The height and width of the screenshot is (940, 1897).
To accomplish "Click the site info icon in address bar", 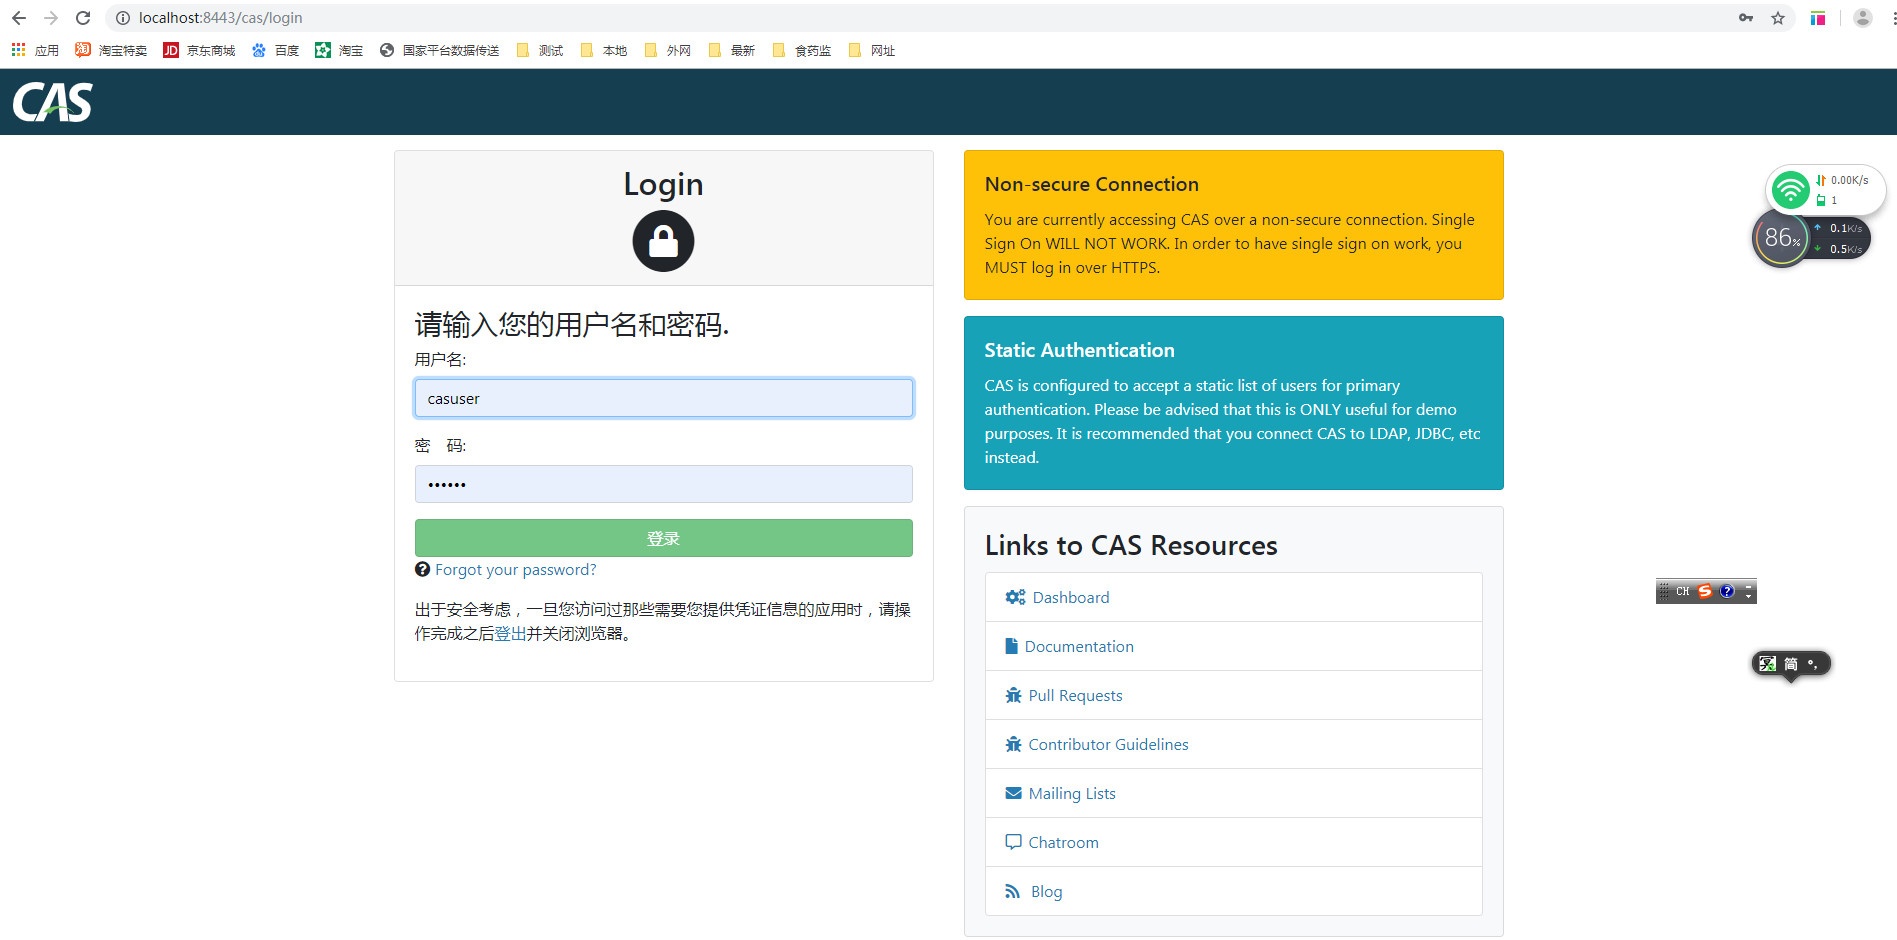I will [x=123, y=18].
